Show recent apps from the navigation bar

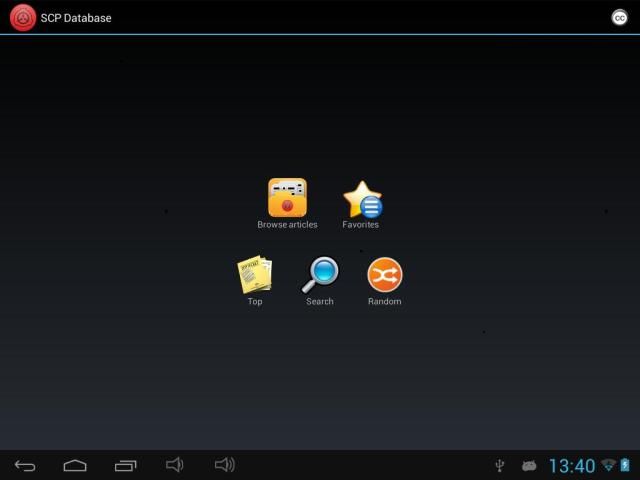pyautogui.click(x=125, y=465)
